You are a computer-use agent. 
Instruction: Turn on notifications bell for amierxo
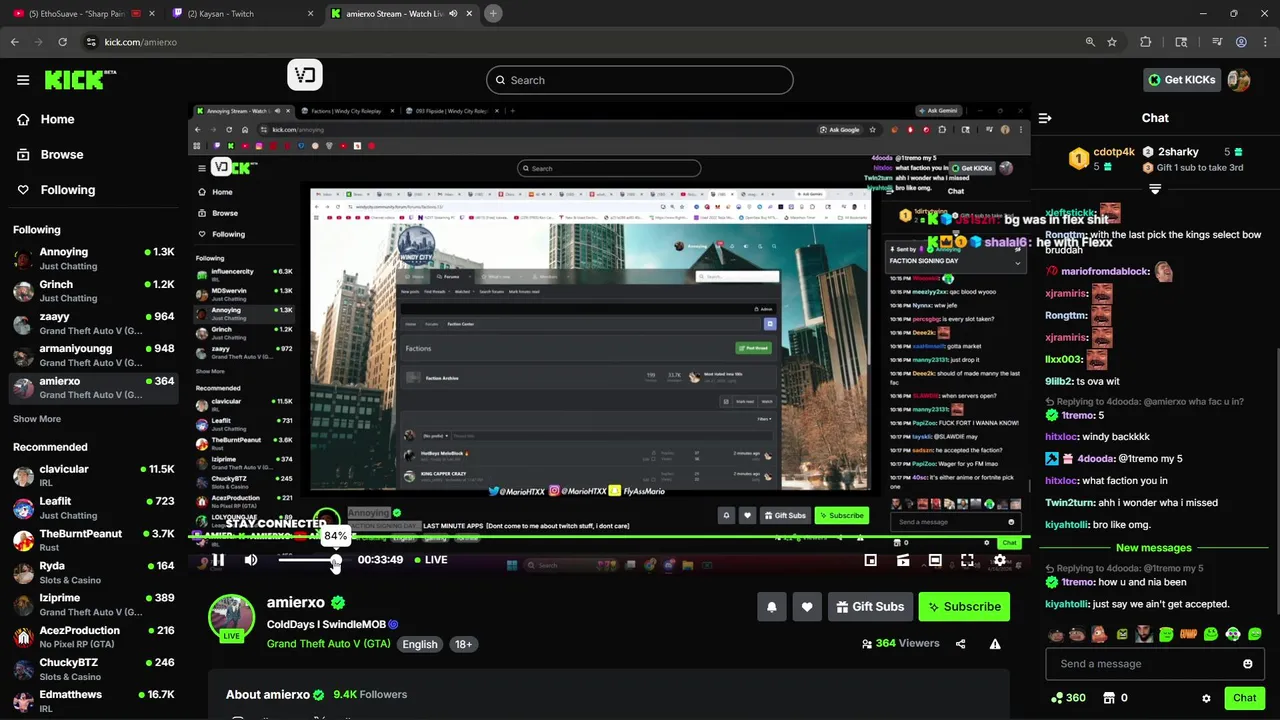[772, 606]
